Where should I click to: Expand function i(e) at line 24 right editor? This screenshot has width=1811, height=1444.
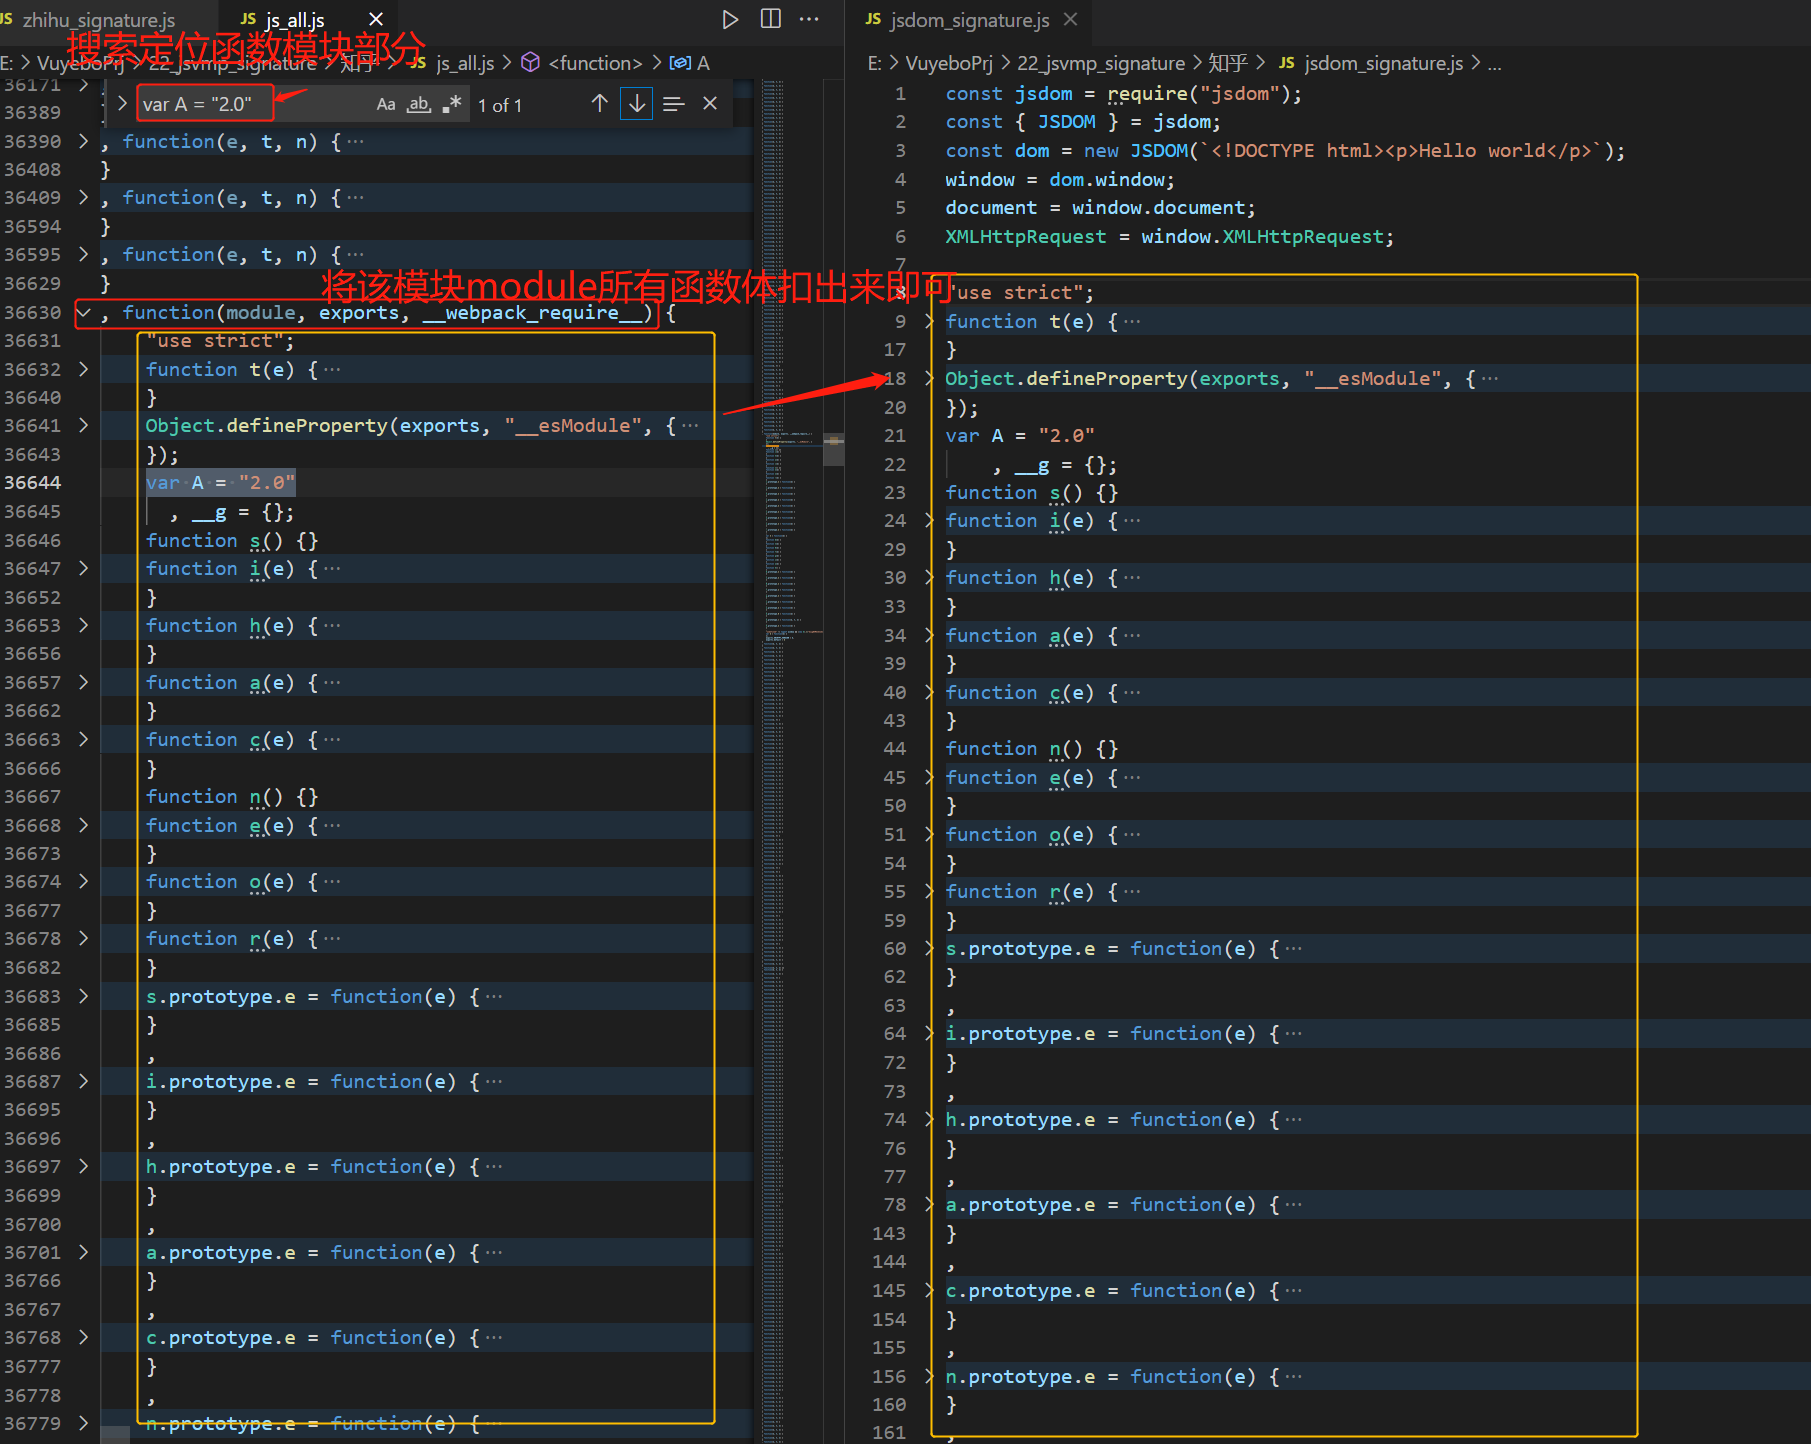click(929, 520)
